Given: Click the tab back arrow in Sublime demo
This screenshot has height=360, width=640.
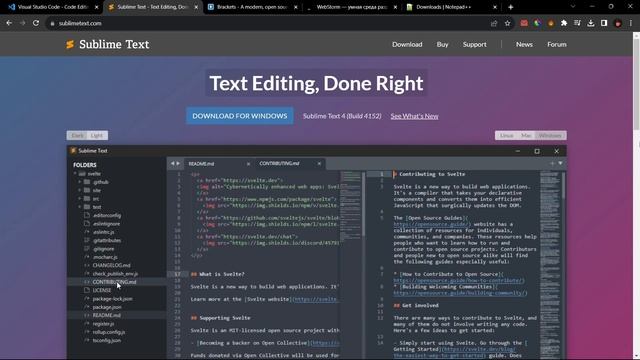Looking at the screenshot, I should 172,163.
